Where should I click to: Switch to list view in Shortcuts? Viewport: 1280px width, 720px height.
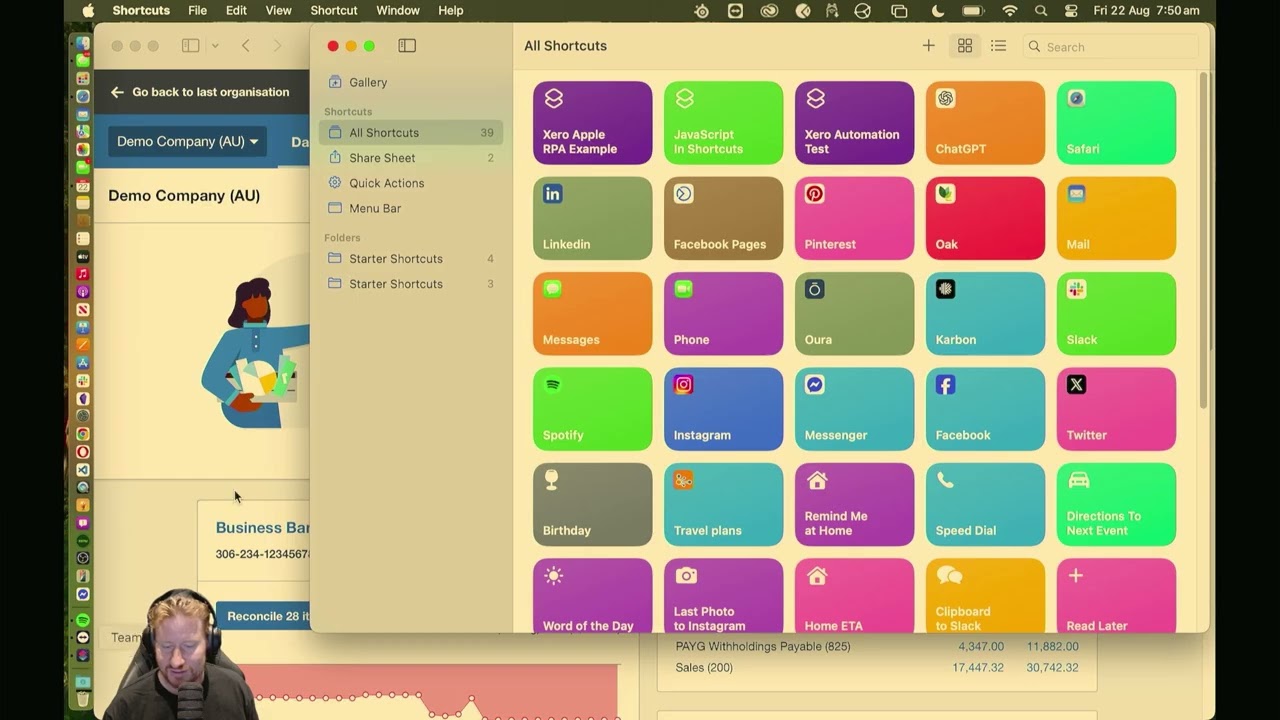tap(998, 46)
